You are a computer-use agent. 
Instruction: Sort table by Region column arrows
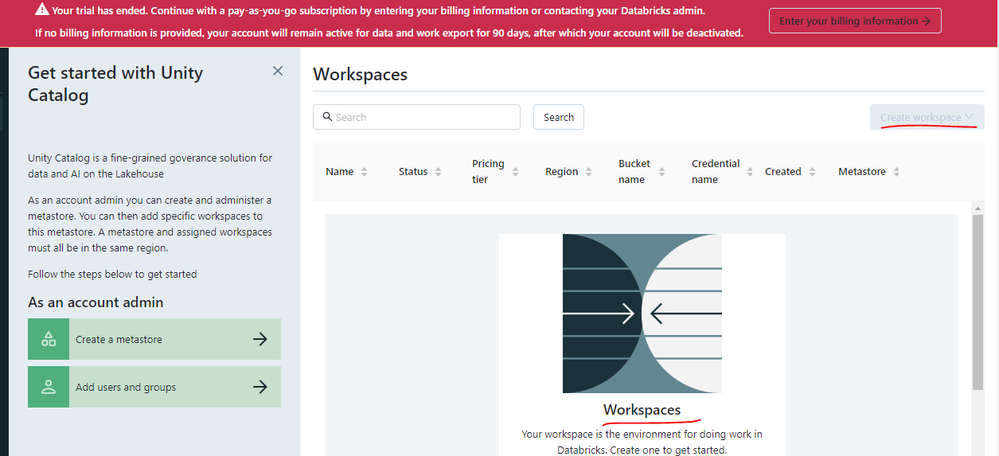pyautogui.click(x=589, y=172)
